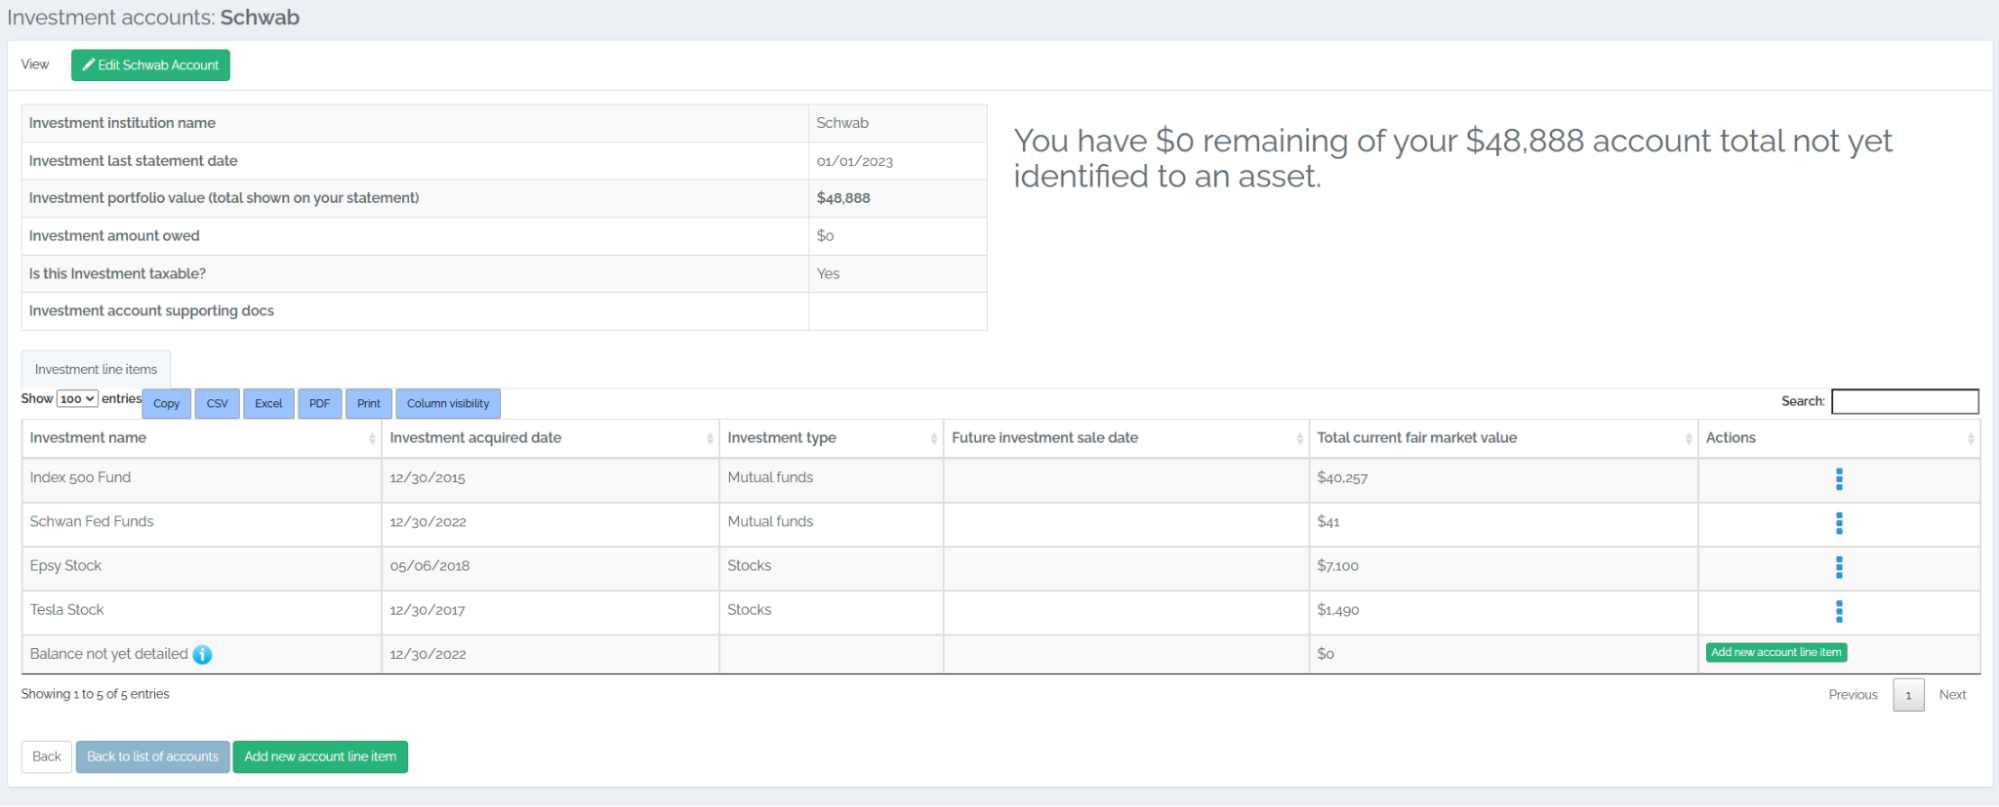This screenshot has height=807, width=1999.
Task: Sort by Total current fair market value
Action: [1503, 438]
